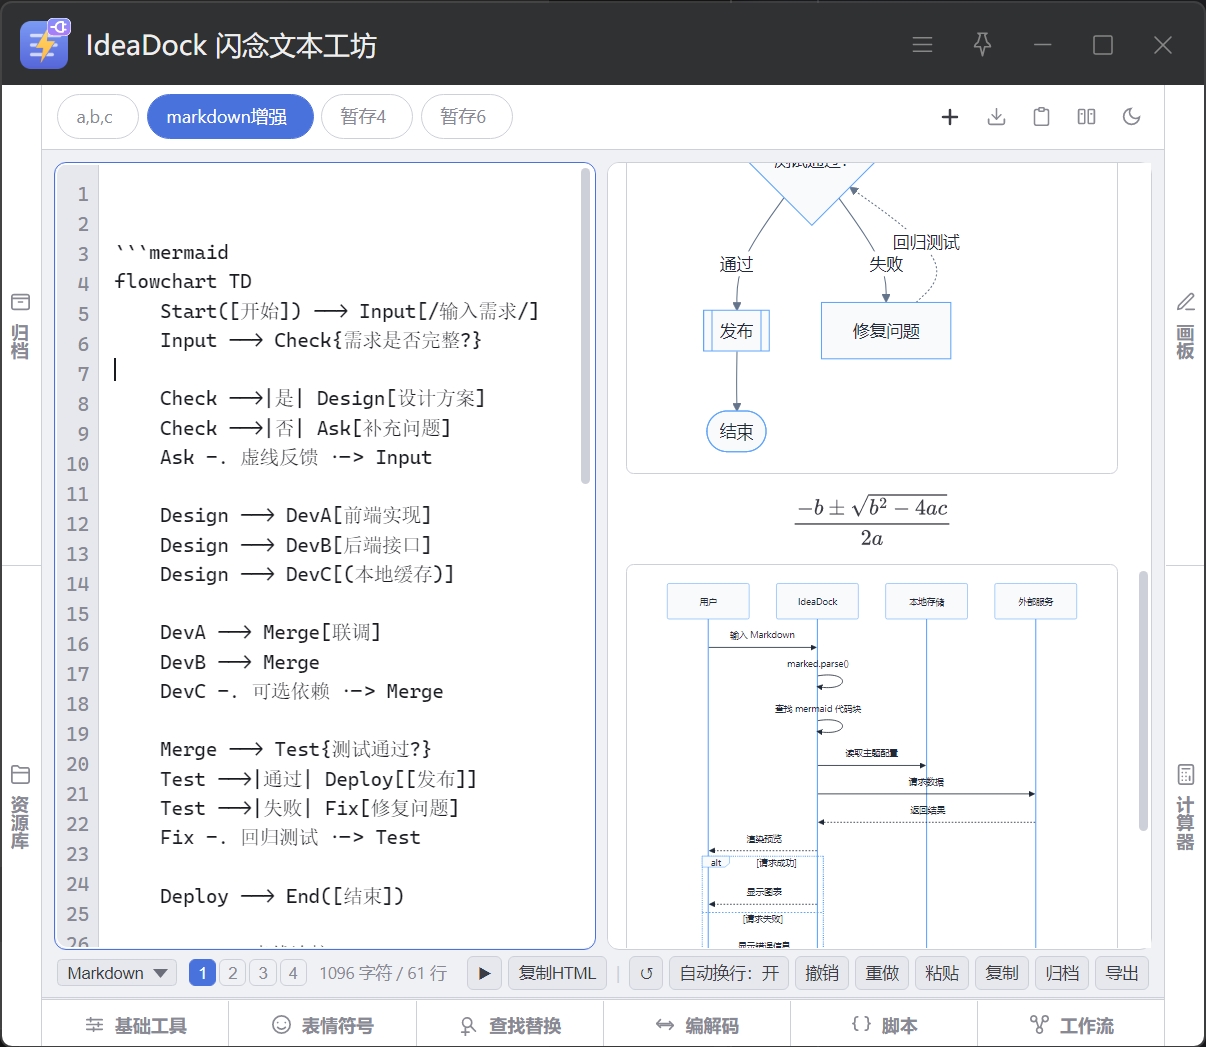The width and height of the screenshot is (1206, 1047).
Task: Open the 画板 drawing board side panel
Action: 1186,326
